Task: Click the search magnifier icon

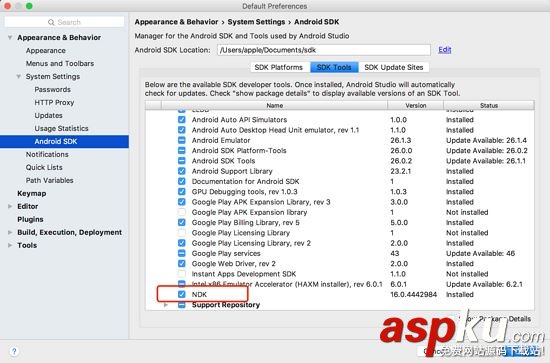Action: pyautogui.click(x=51, y=22)
